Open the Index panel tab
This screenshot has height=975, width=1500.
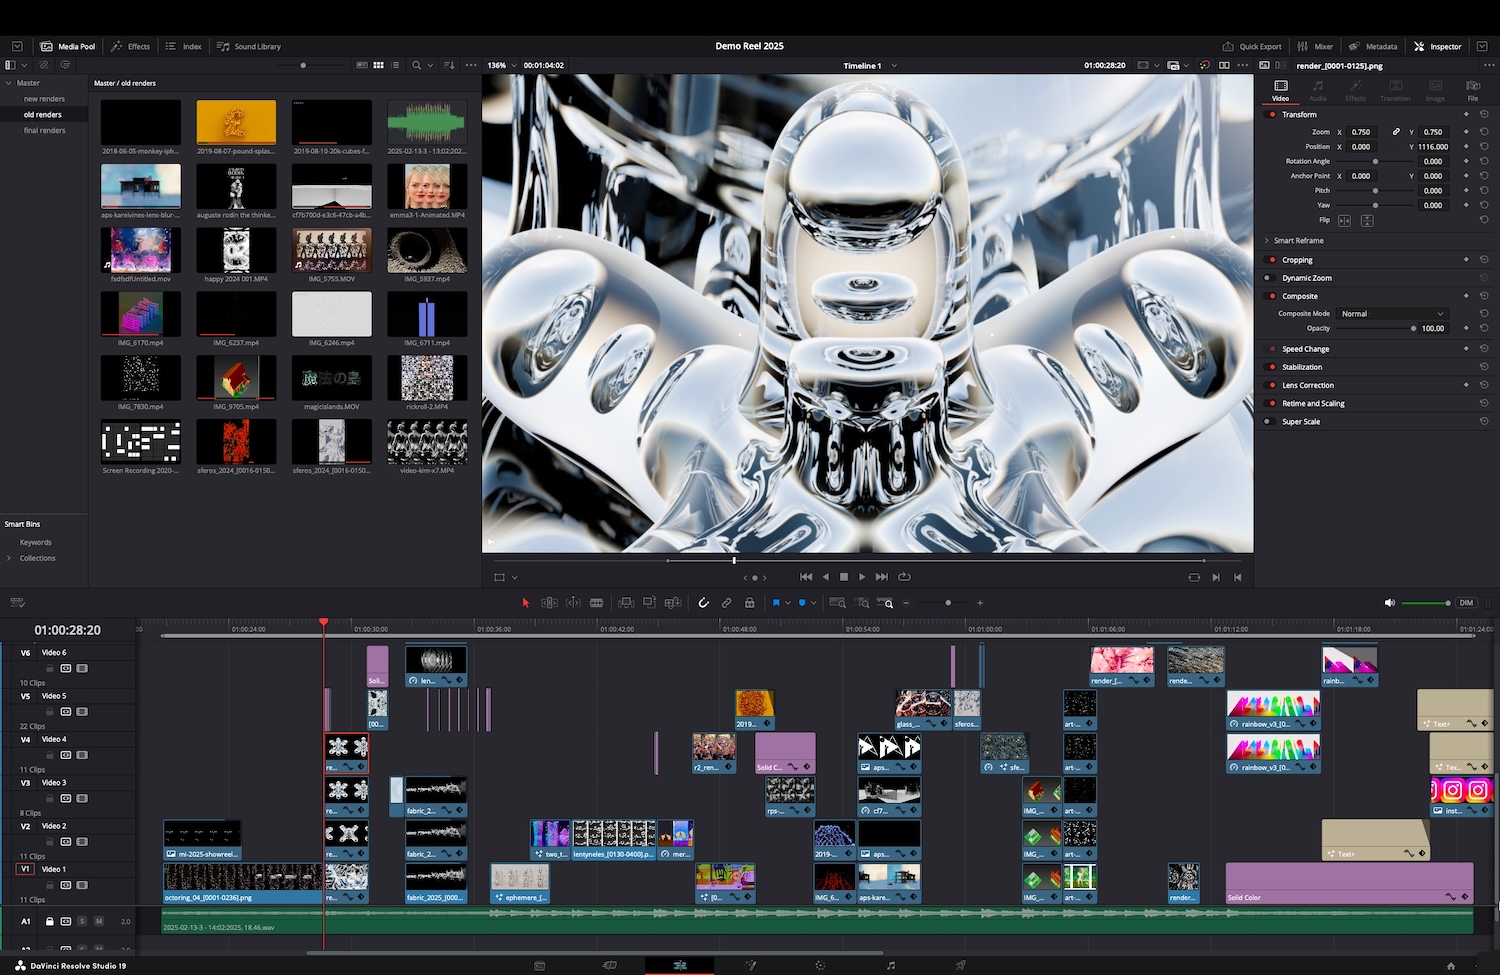tap(184, 46)
